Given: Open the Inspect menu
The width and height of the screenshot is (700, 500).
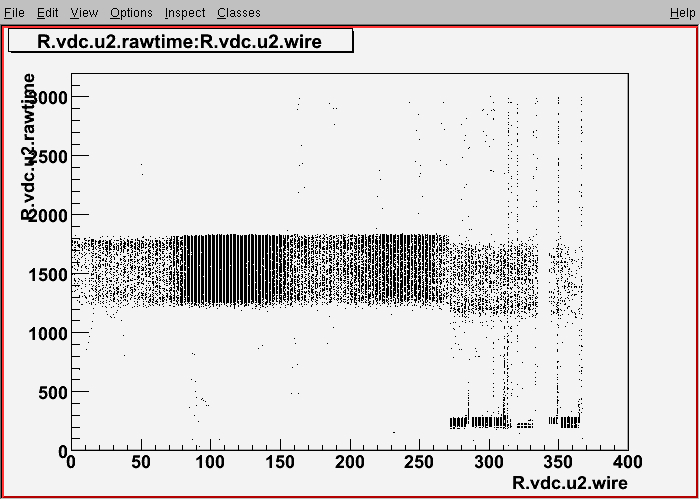Looking at the screenshot, I should pos(185,13).
